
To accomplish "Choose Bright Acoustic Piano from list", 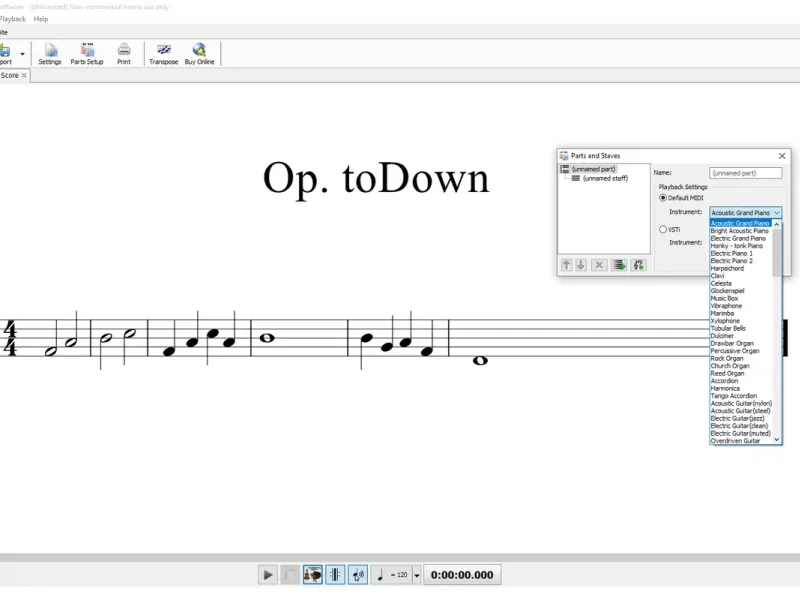I will coord(739,231).
